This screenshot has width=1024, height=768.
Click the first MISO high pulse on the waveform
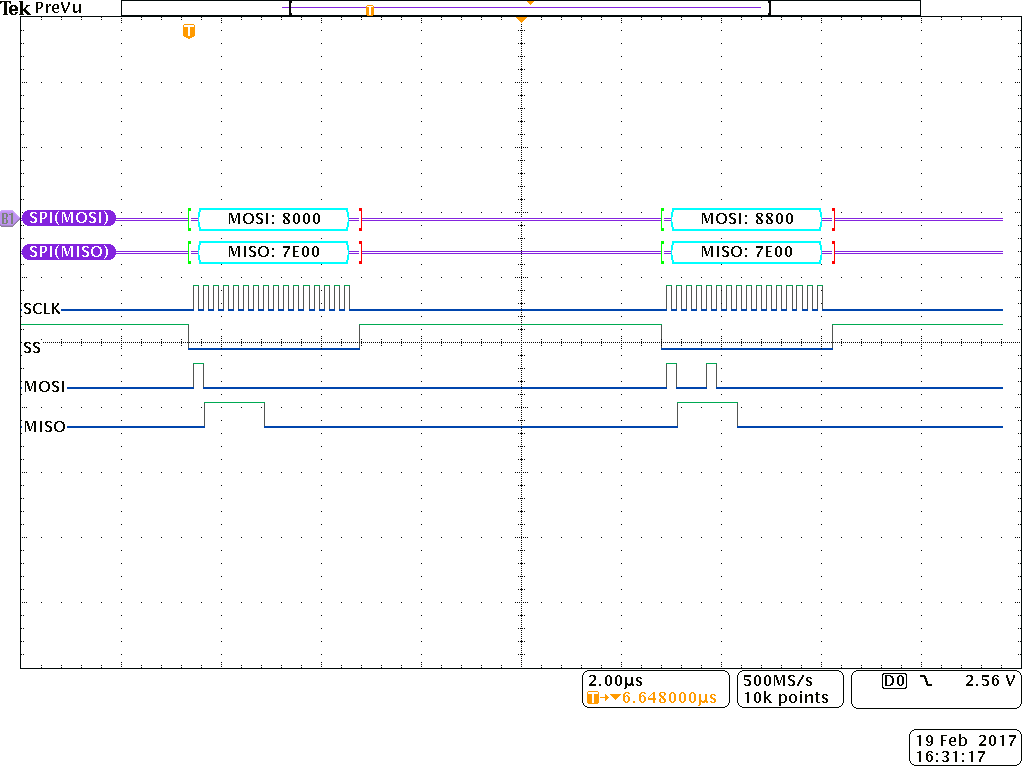point(234,415)
